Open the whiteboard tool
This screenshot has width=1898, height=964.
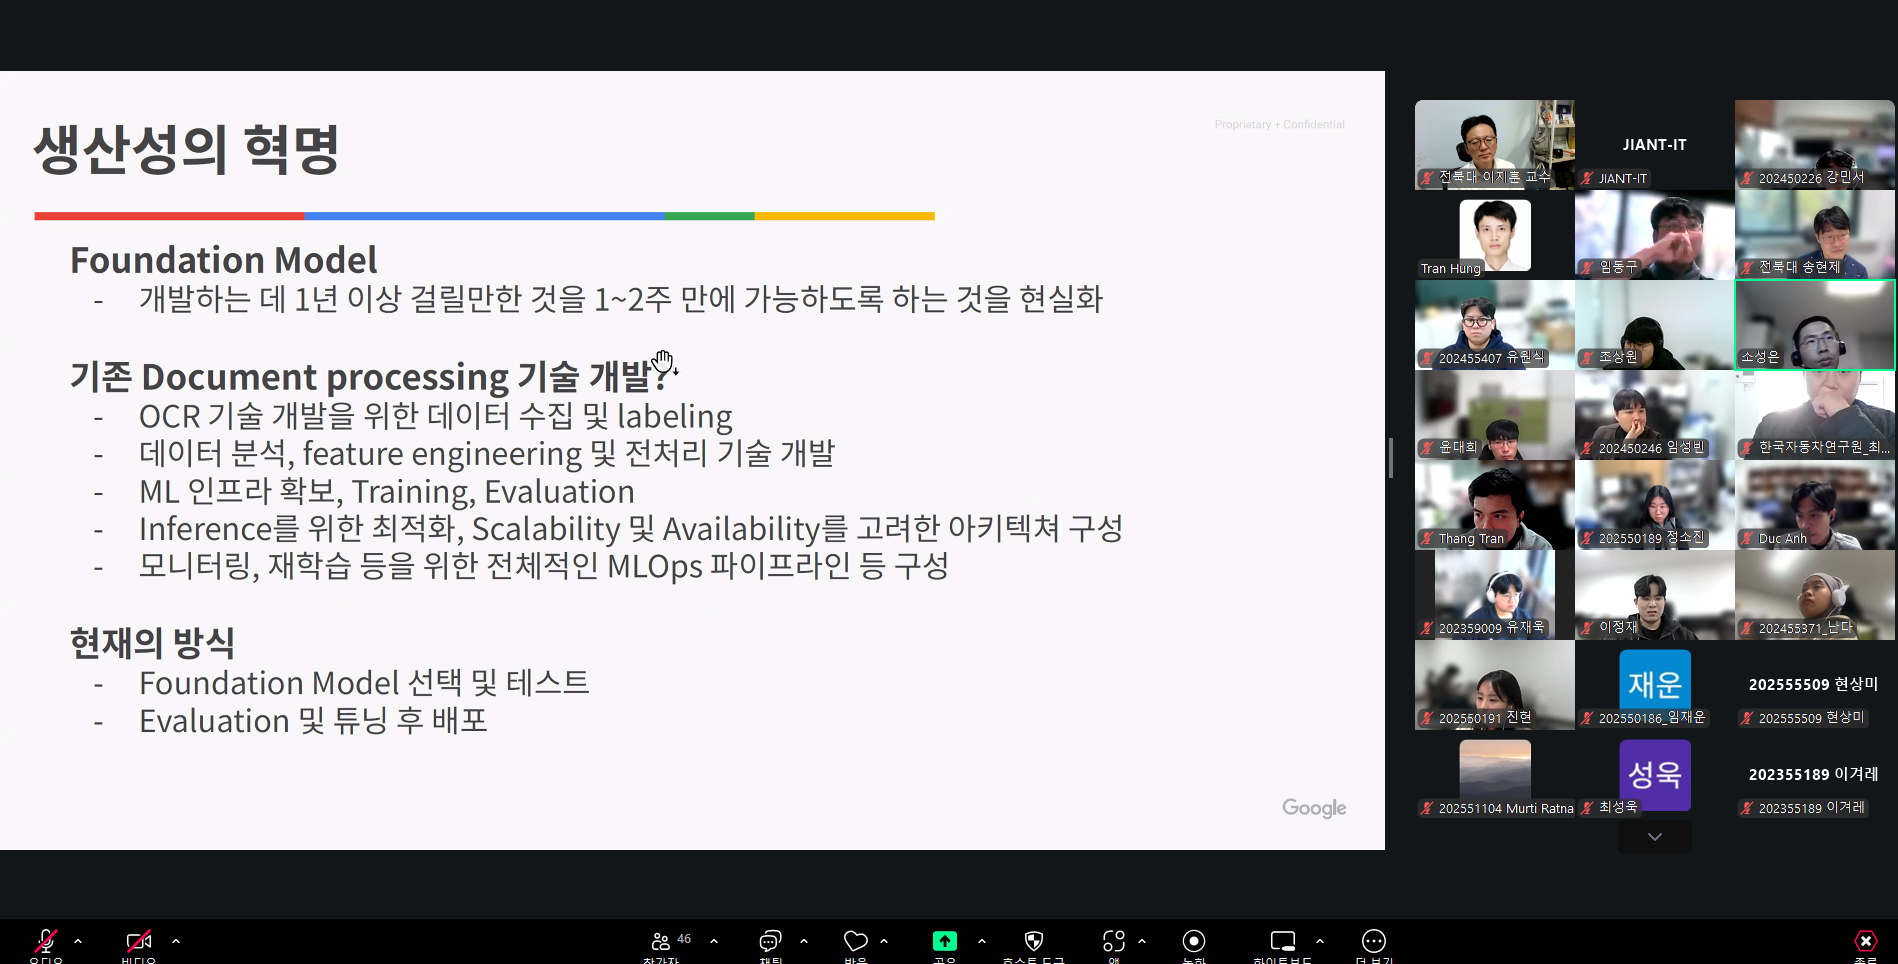pos(1282,941)
